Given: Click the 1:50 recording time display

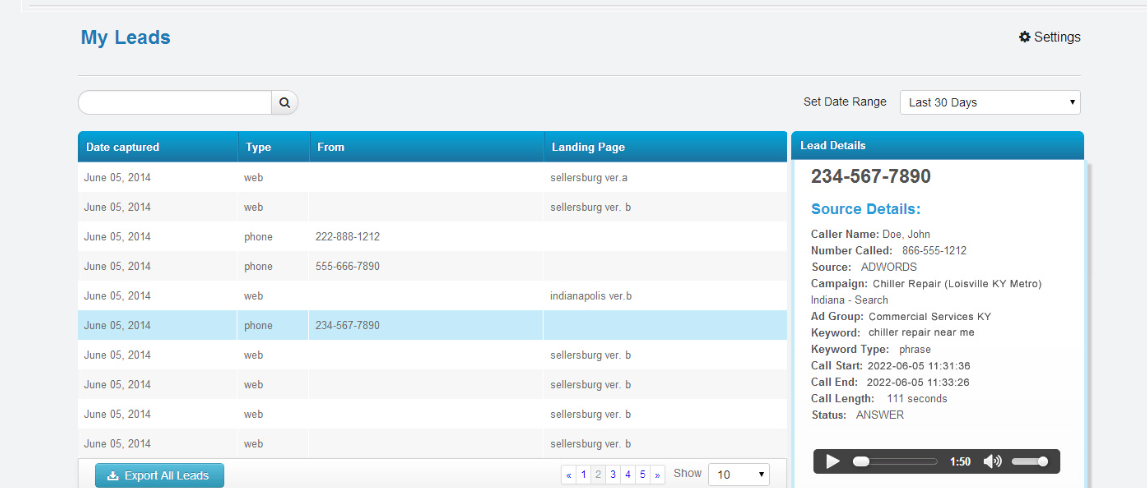Looking at the screenshot, I should coord(960,462).
